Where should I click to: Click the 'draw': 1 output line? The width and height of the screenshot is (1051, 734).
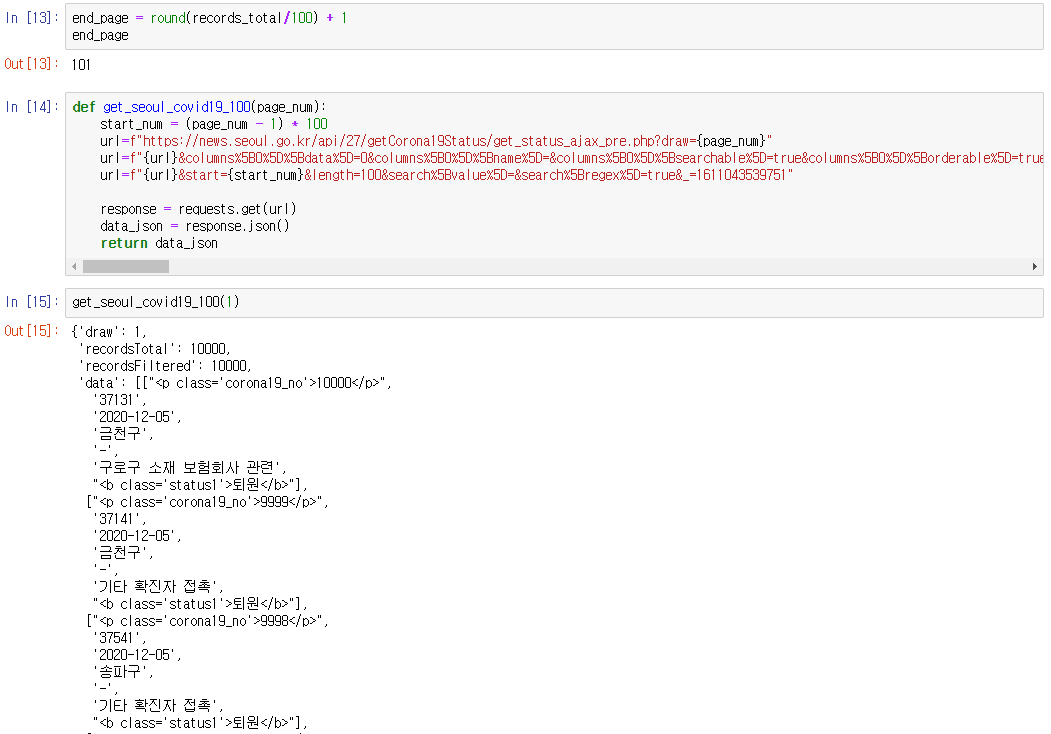pyautogui.click(x=109, y=332)
